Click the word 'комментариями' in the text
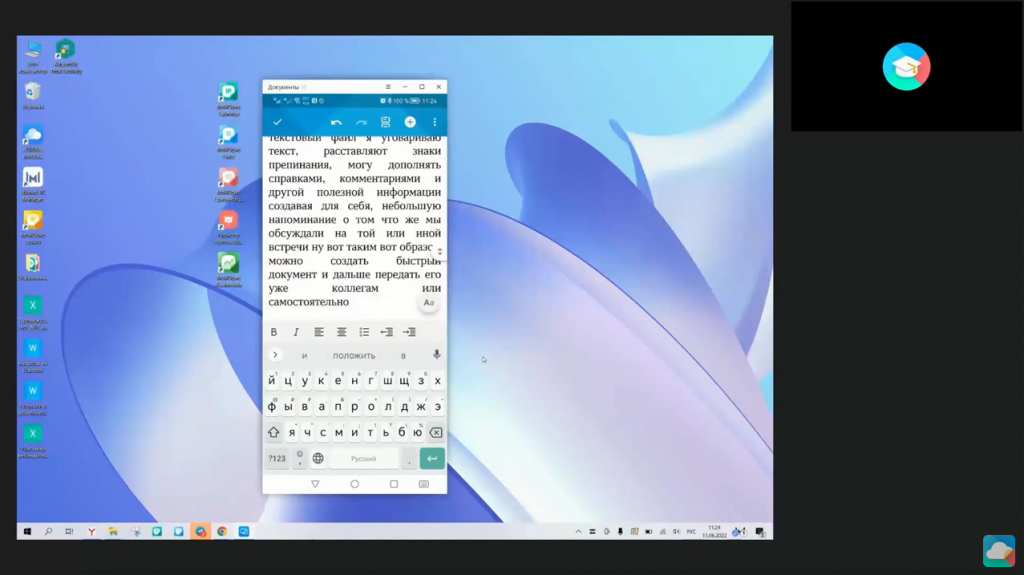The height and width of the screenshot is (575, 1024). coord(380,178)
